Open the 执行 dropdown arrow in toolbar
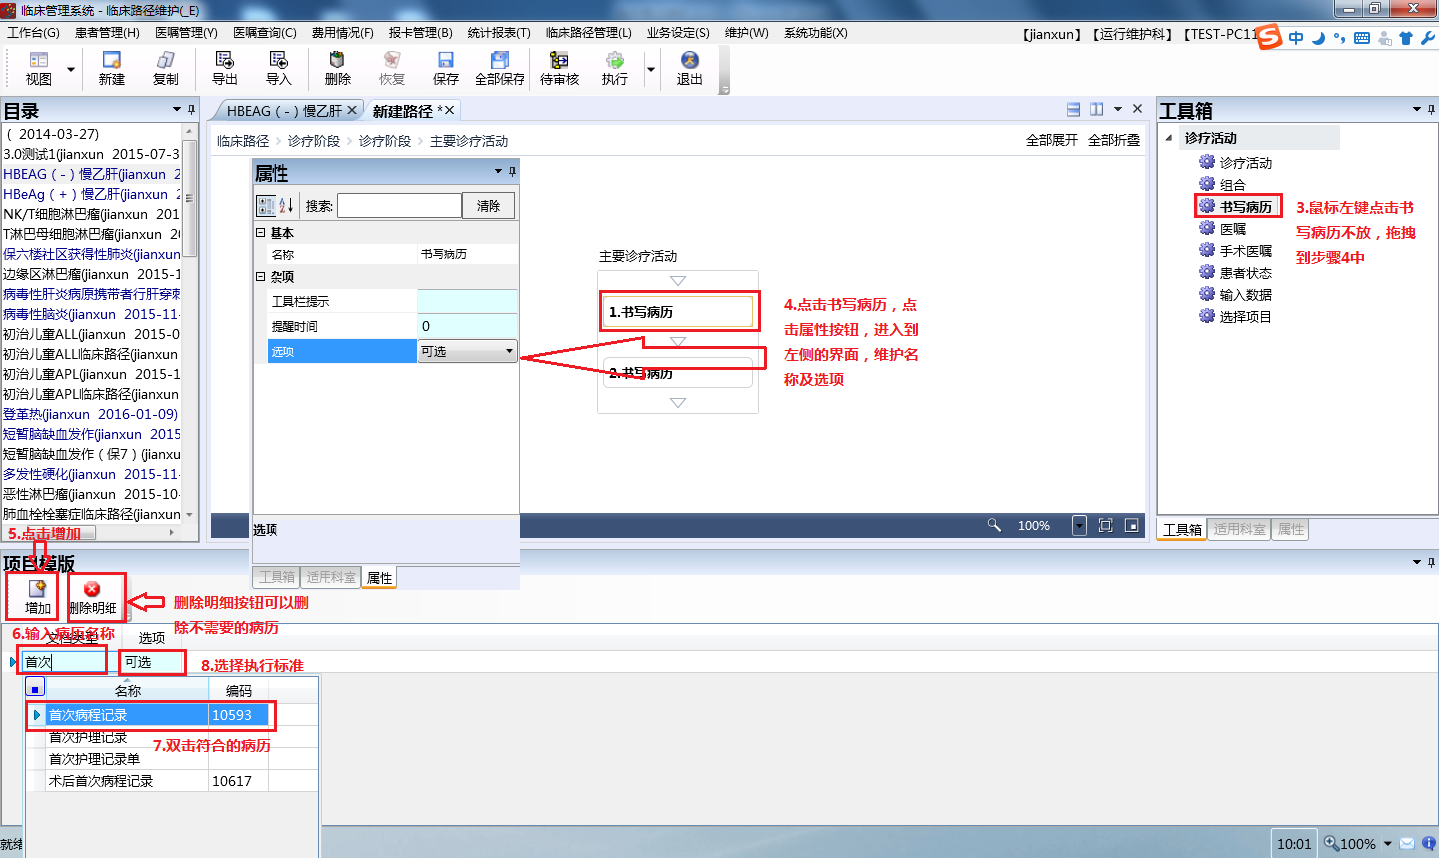The width and height of the screenshot is (1439, 858). [651, 70]
